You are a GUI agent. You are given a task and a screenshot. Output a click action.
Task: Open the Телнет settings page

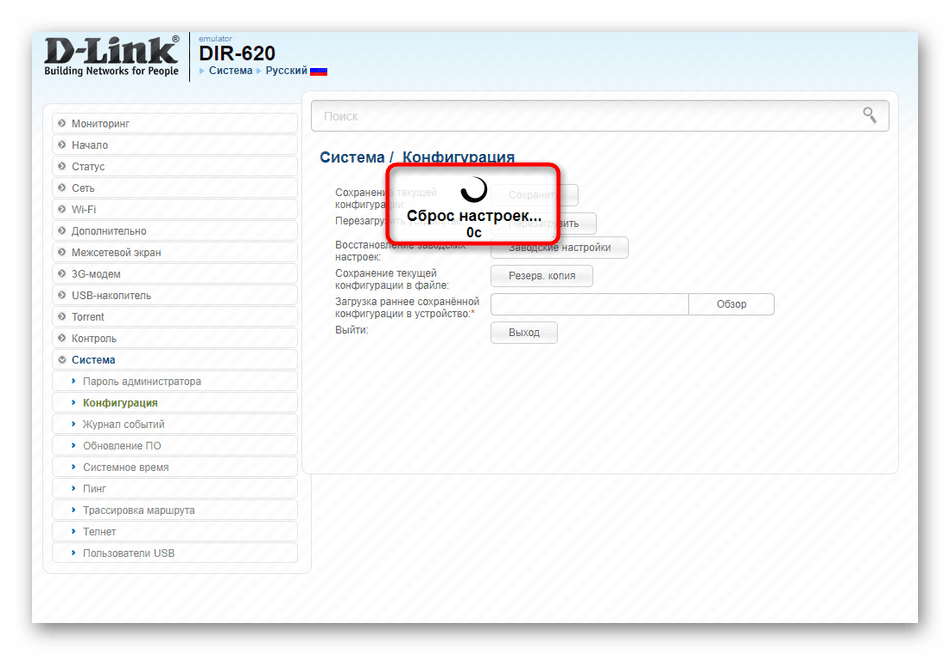coord(174,532)
